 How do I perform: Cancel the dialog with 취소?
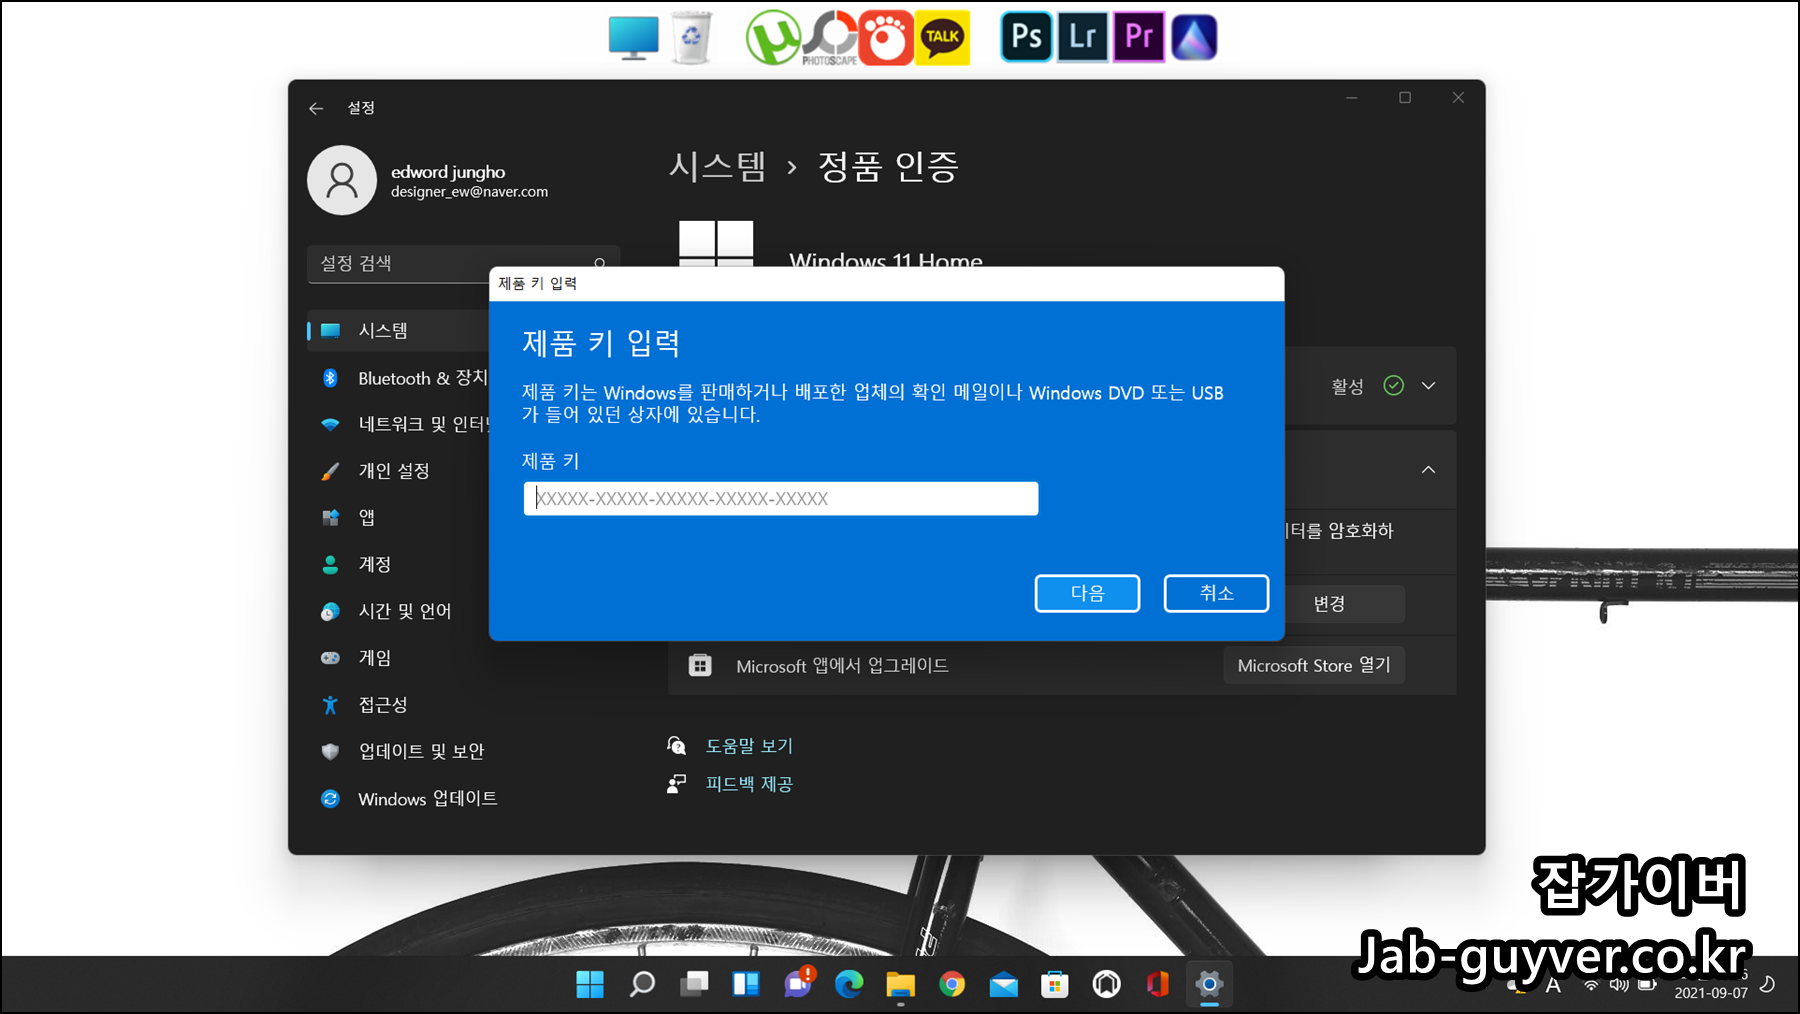pos(1216,593)
